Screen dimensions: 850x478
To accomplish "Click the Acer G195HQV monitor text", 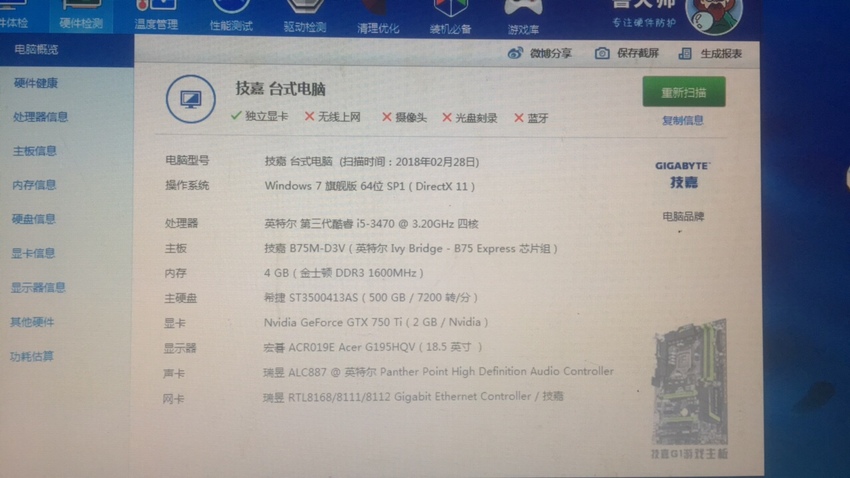I will pos(372,347).
